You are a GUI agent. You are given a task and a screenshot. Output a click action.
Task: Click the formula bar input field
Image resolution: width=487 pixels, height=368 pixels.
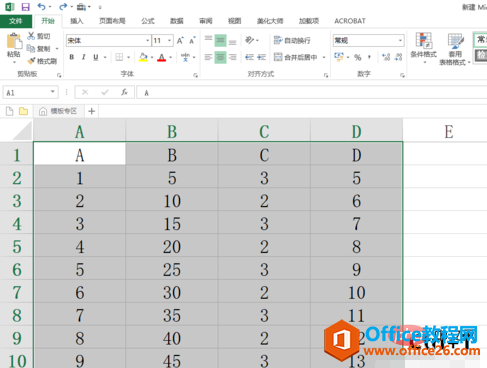(312, 92)
